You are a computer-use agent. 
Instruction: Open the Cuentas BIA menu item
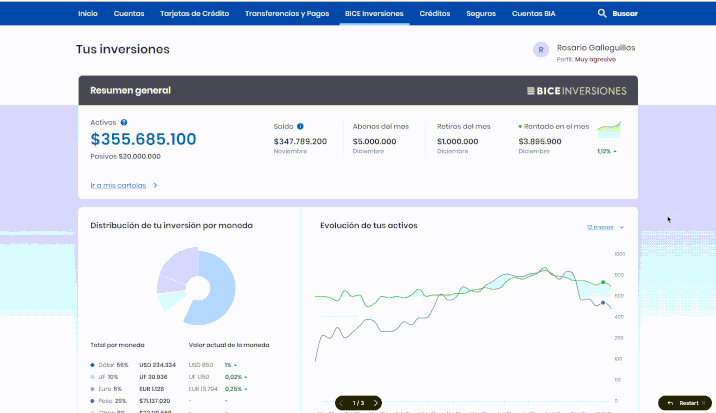point(533,14)
